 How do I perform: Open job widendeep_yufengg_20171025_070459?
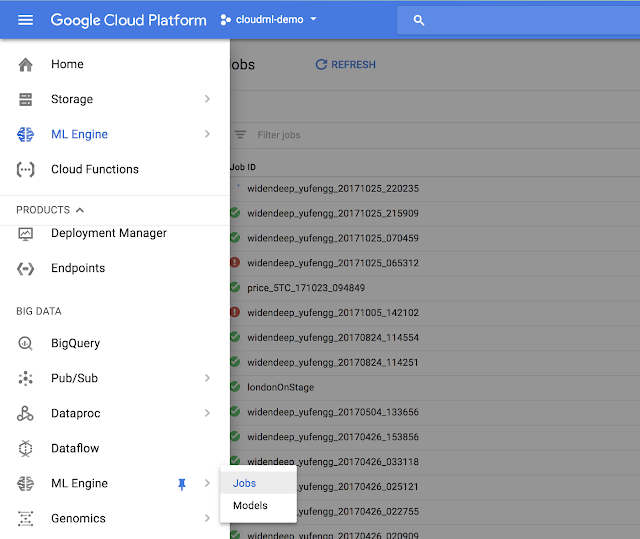click(333, 238)
